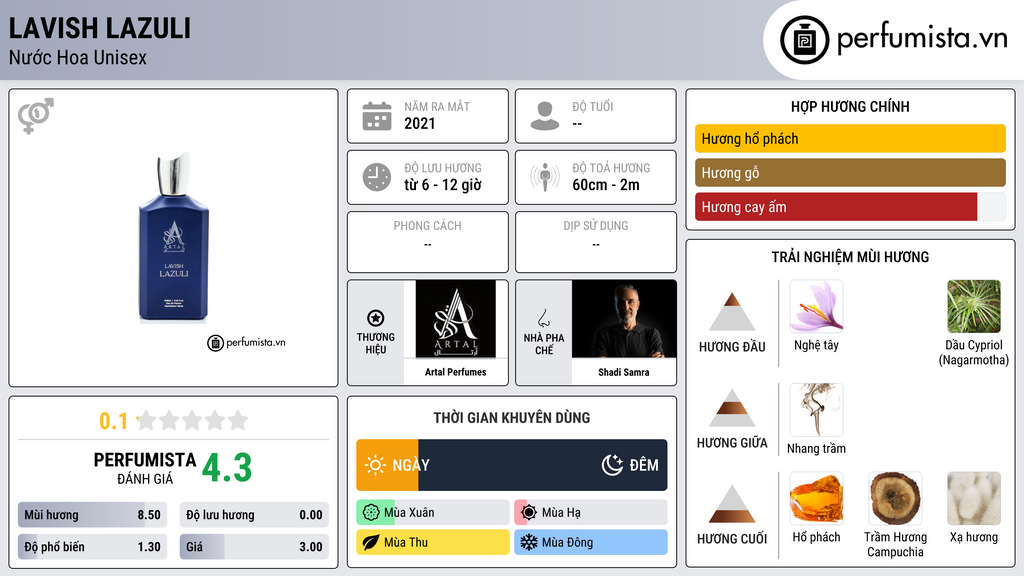Click the Shadi Samra perfumer photo

click(624, 319)
